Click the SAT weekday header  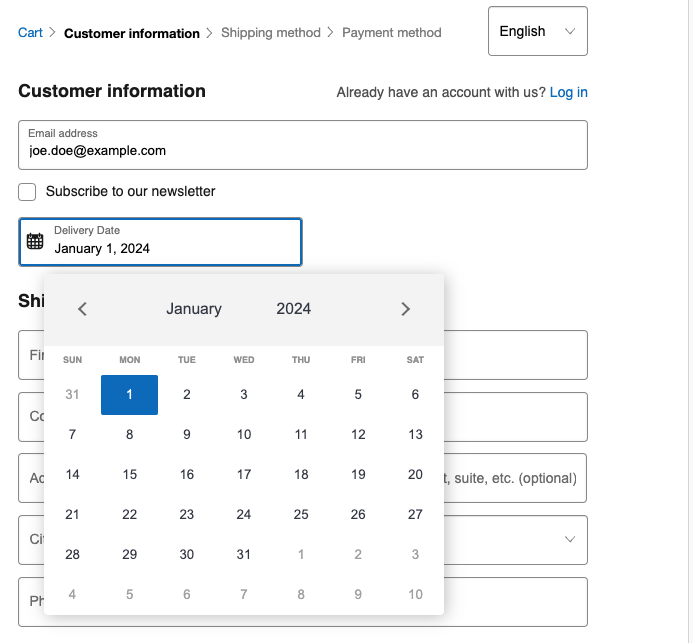tap(416, 361)
